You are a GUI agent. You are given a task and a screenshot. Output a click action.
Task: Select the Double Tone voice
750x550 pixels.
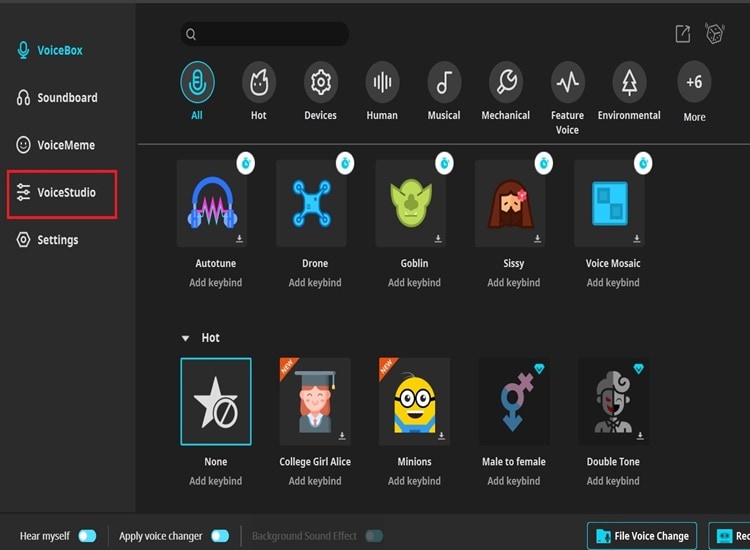point(613,401)
